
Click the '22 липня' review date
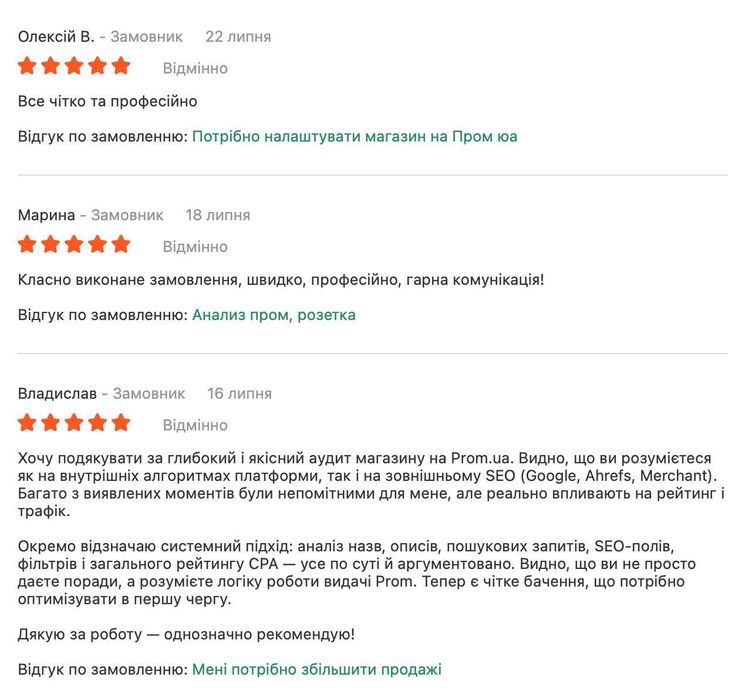click(x=238, y=36)
